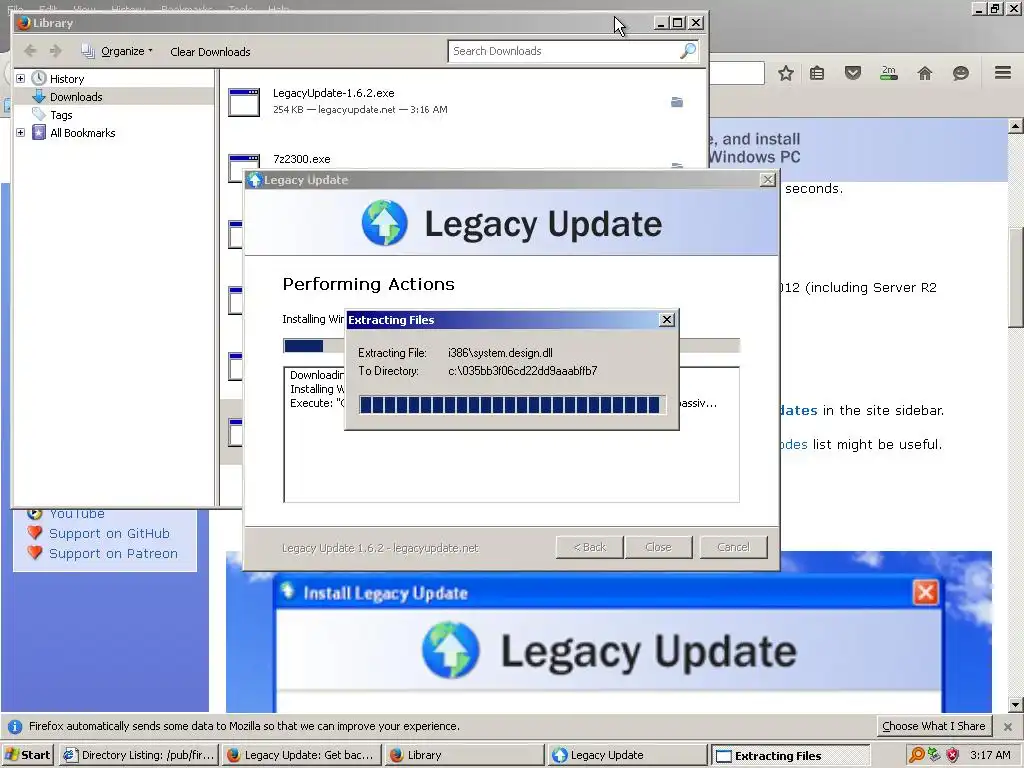Click the red security shield tray icon
The image size is (1024, 768).
coord(953,755)
